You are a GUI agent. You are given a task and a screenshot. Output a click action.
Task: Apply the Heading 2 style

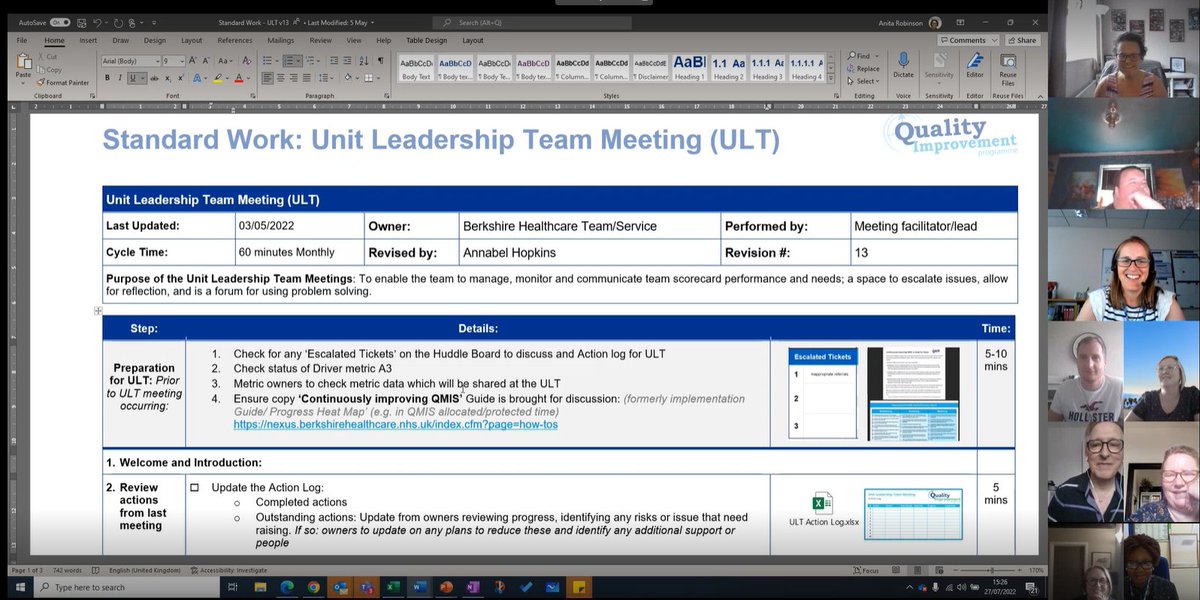click(728, 67)
